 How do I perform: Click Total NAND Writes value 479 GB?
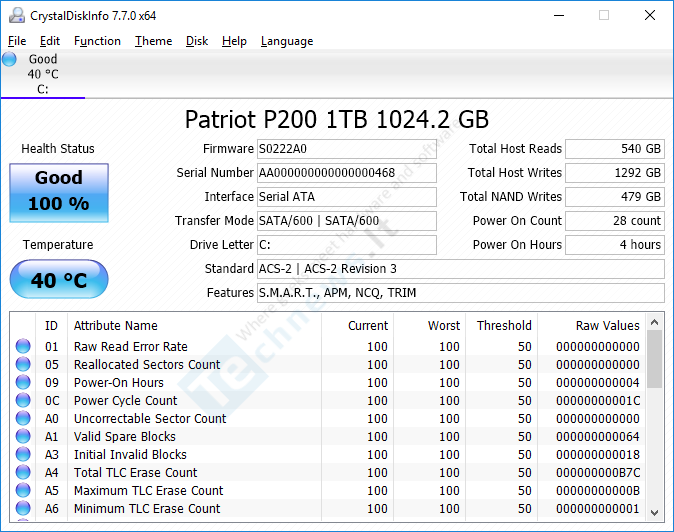tap(615, 197)
